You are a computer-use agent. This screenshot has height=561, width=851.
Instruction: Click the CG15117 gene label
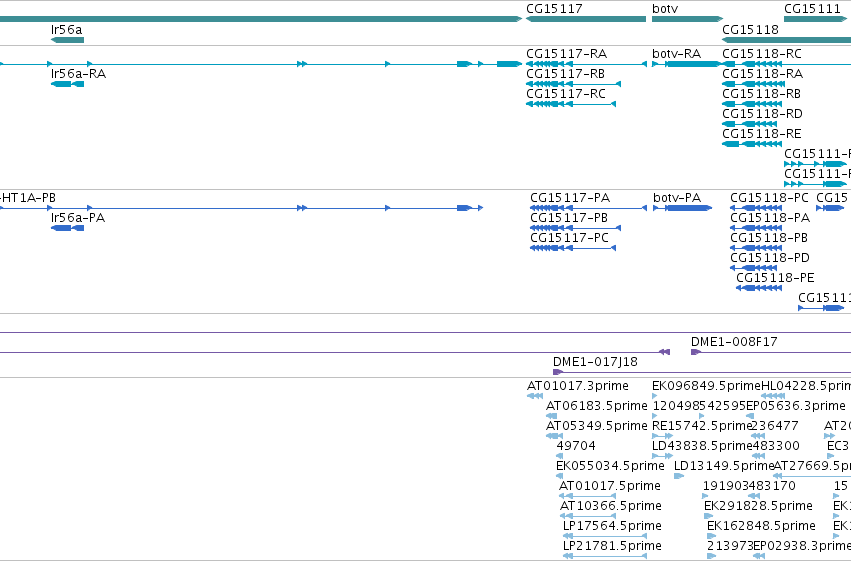tap(554, 9)
